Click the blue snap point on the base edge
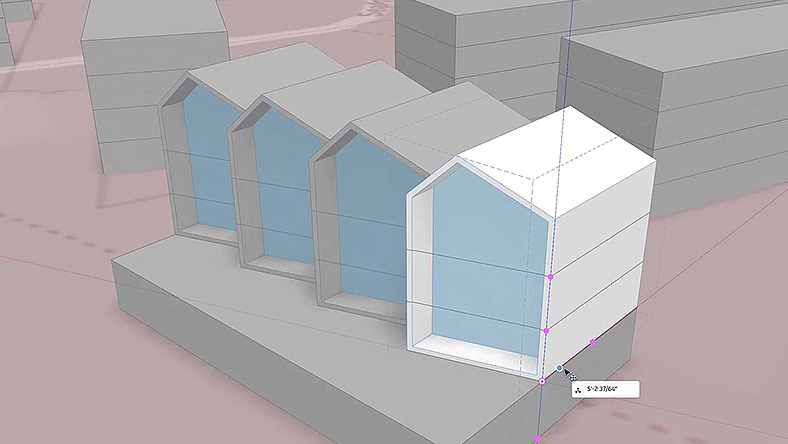 559,369
